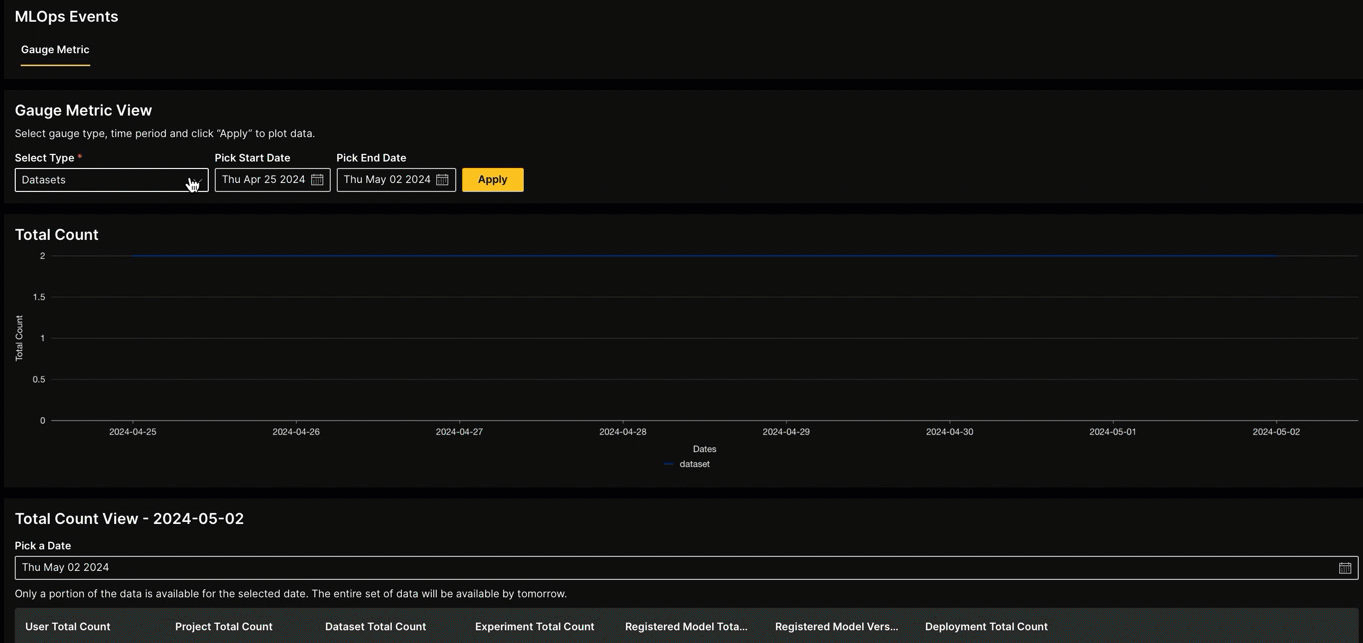Click calendar icon in Pick a Date field

tap(1344, 568)
